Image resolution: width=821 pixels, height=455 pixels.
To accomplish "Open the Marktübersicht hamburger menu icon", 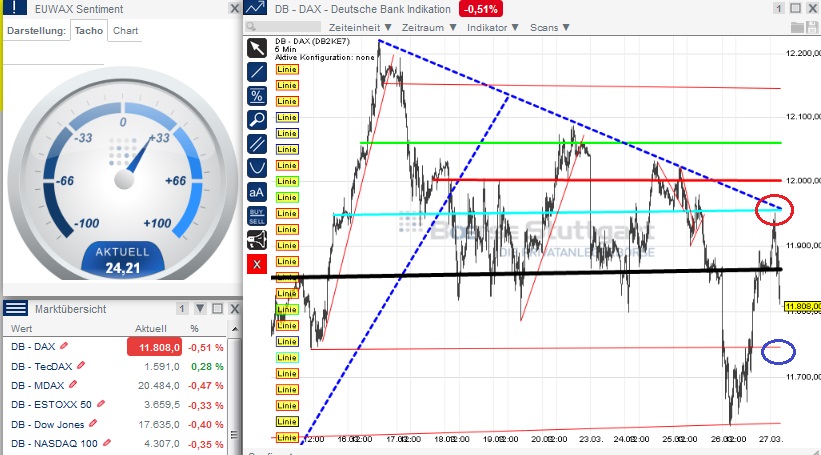I will coord(16,308).
